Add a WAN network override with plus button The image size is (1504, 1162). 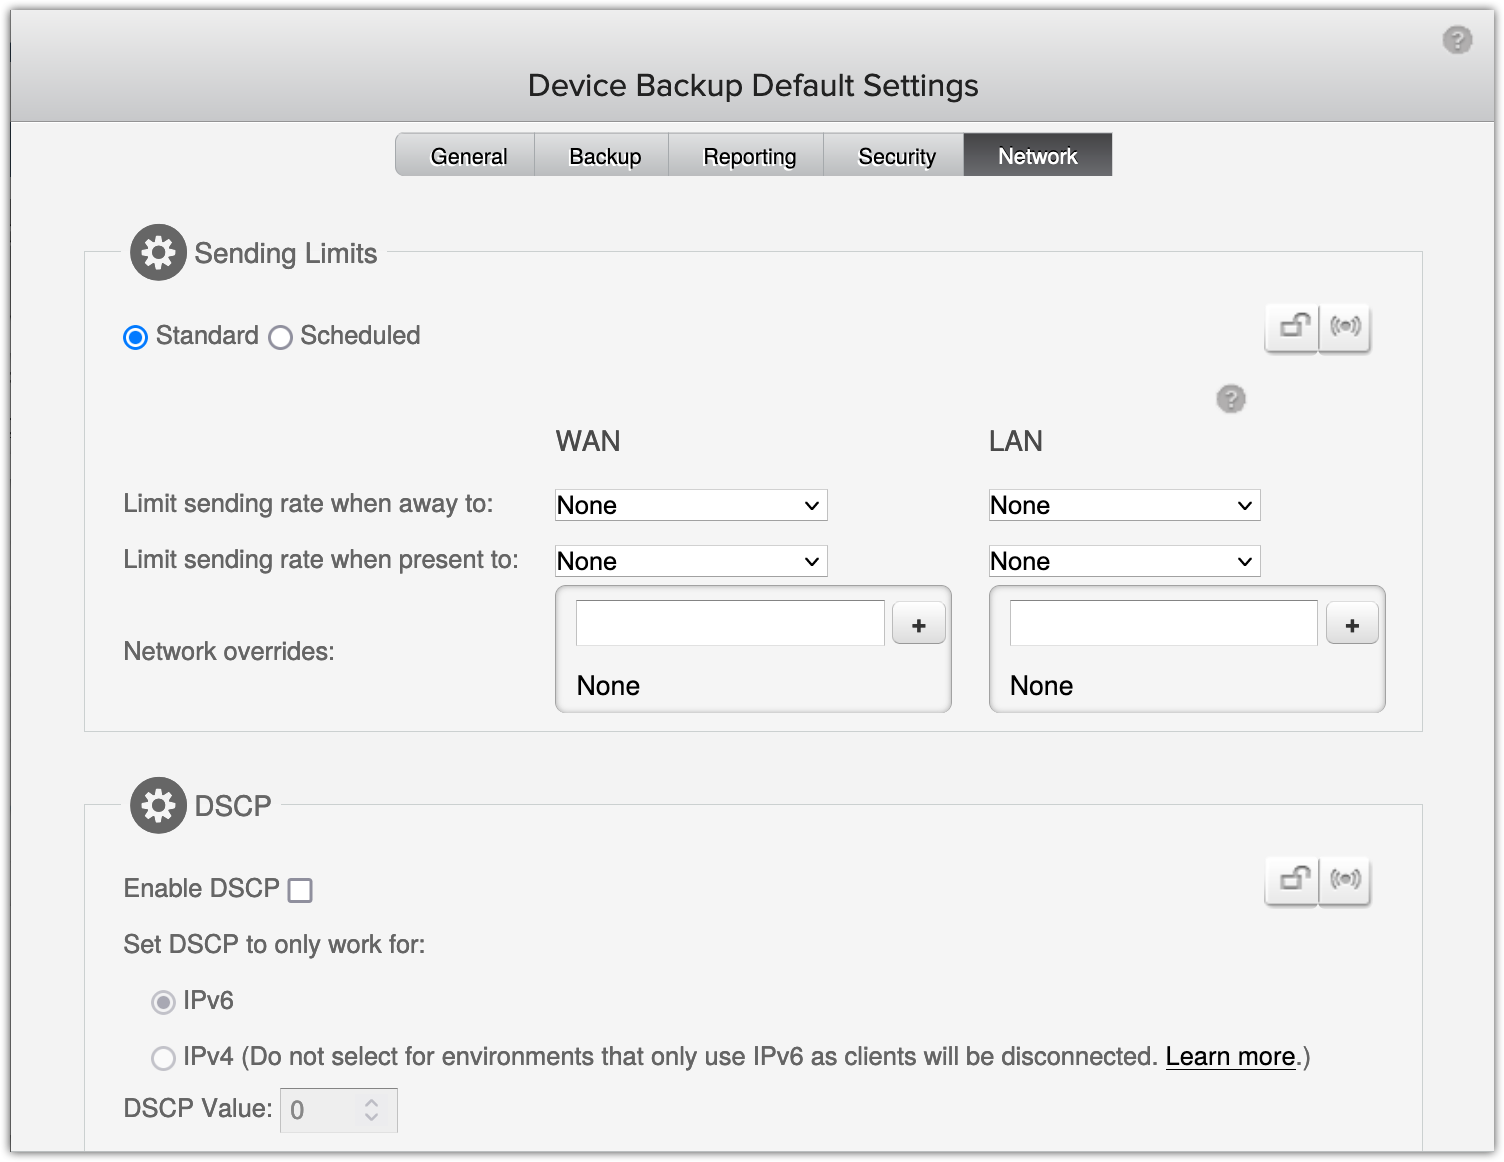coord(919,624)
